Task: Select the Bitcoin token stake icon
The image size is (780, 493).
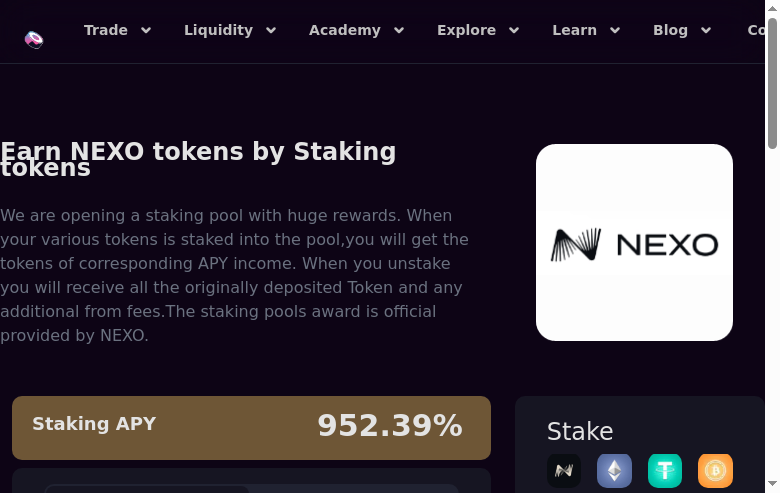Action: (x=715, y=470)
